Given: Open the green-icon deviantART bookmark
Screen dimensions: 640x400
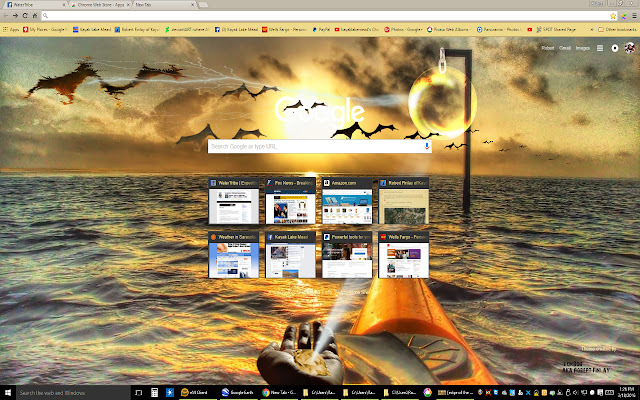Looking at the screenshot, I should point(187,29).
